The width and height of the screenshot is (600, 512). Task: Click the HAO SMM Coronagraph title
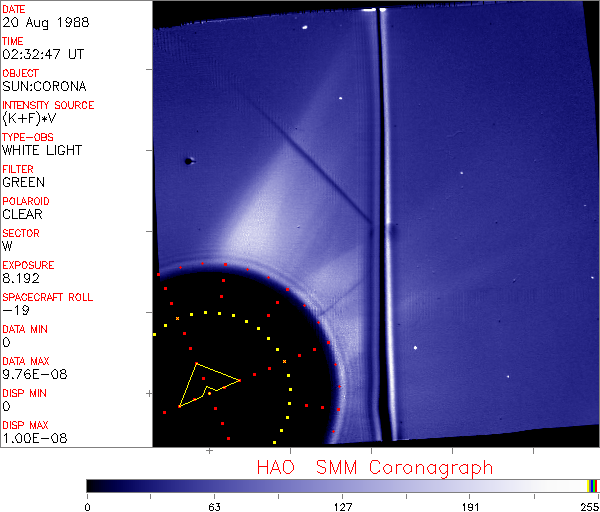click(x=375, y=467)
